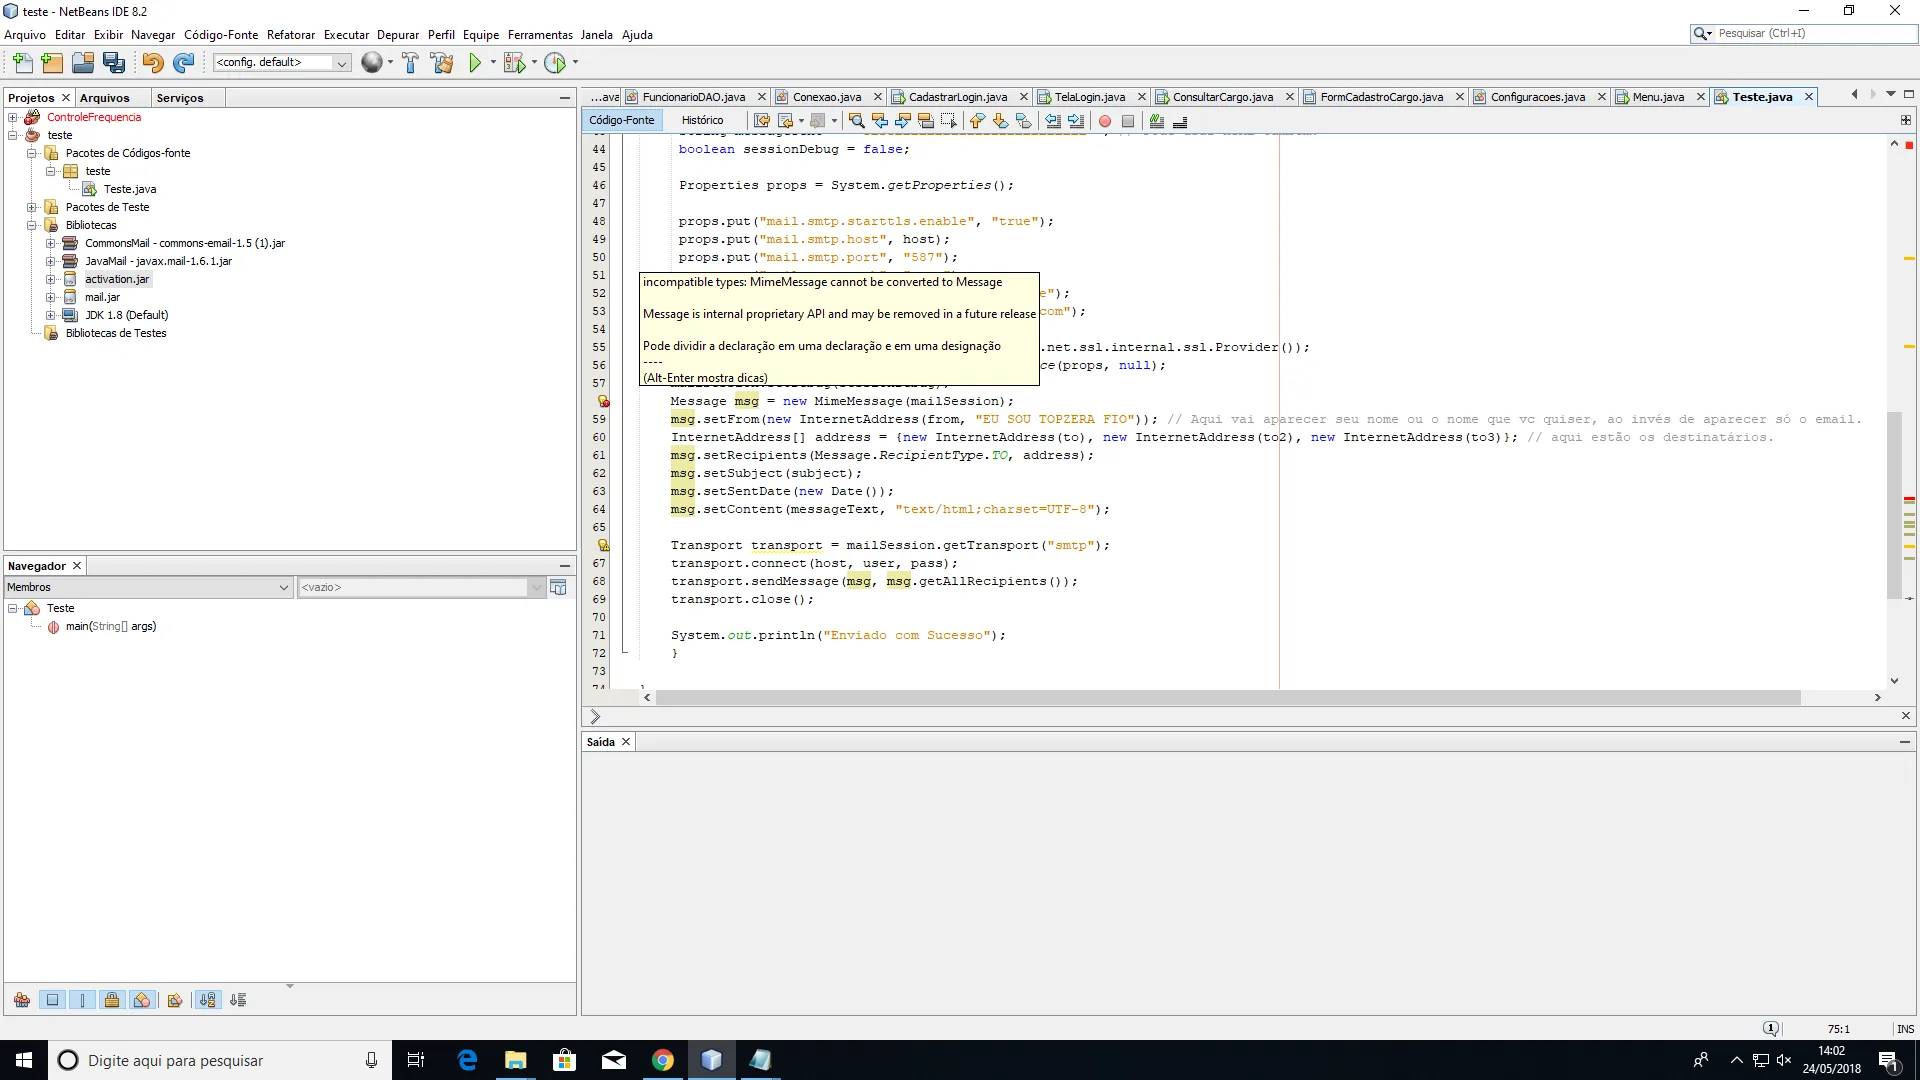Open the config. default dropdown
The height and width of the screenshot is (1080, 1920).
click(281, 63)
